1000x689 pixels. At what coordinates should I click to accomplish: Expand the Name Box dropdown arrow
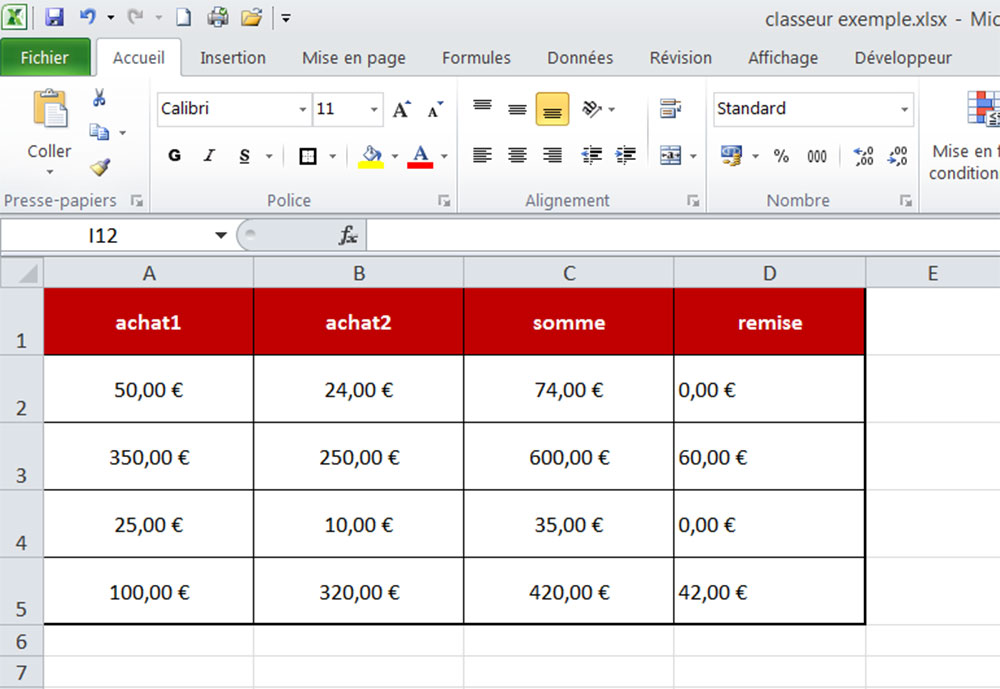(221, 235)
